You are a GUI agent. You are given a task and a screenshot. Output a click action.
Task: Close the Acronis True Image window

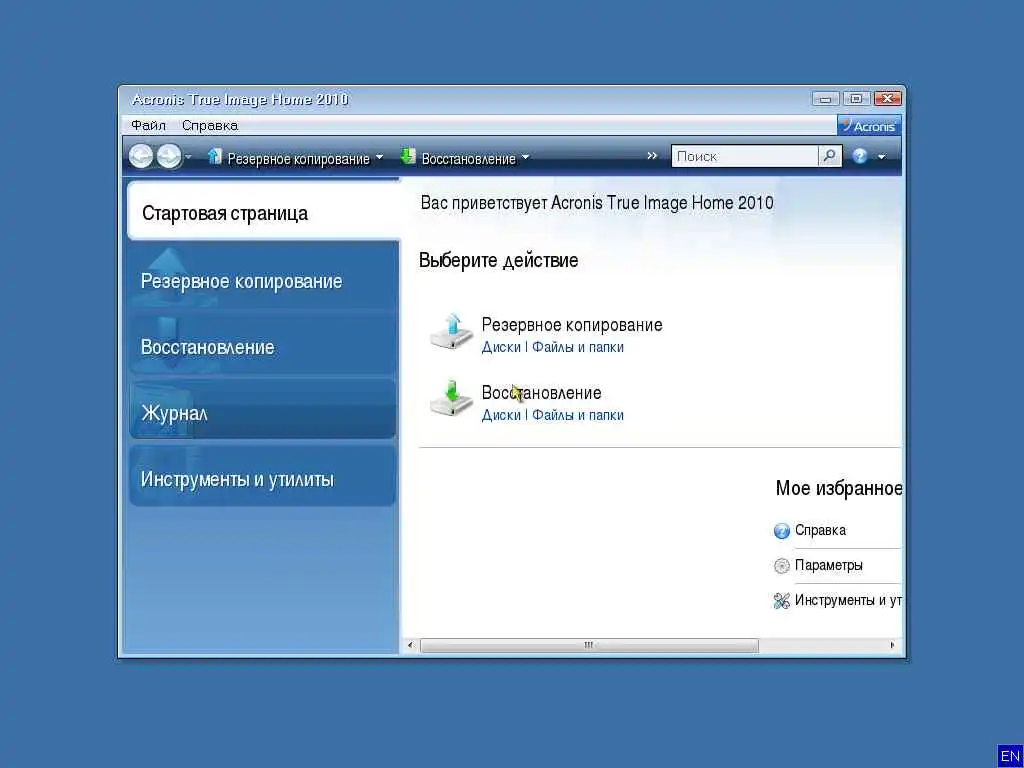887,99
